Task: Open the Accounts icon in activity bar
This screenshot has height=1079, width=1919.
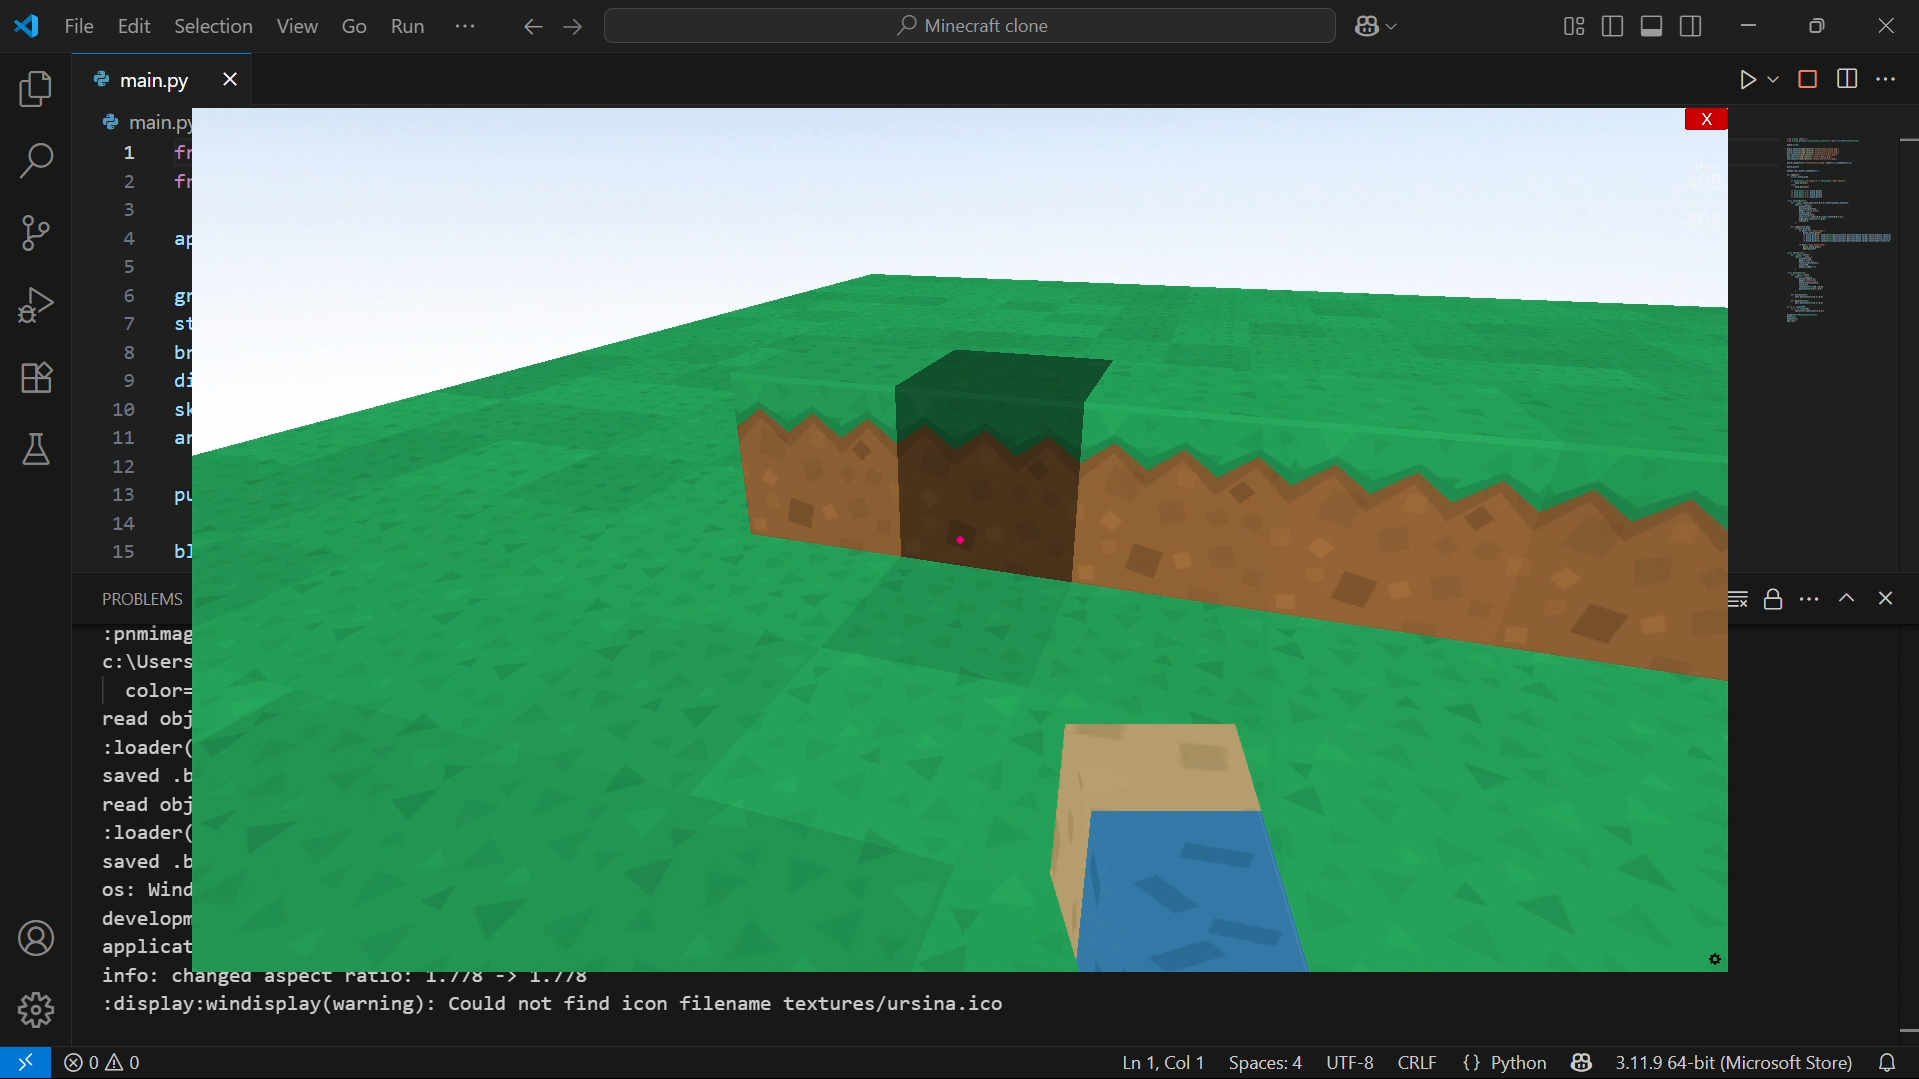Action: [x=35, y=937]
